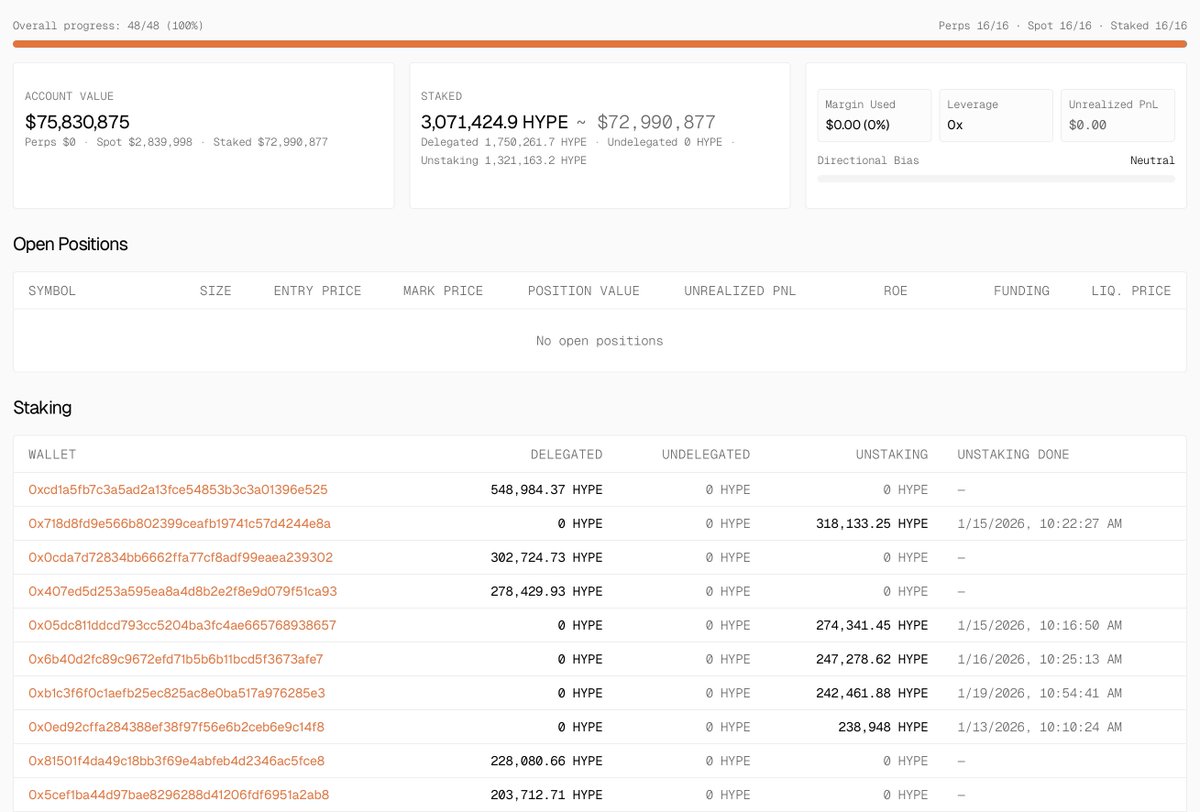Click the SYMBOL column header
1200x812 pixels.
coord(52,291)
